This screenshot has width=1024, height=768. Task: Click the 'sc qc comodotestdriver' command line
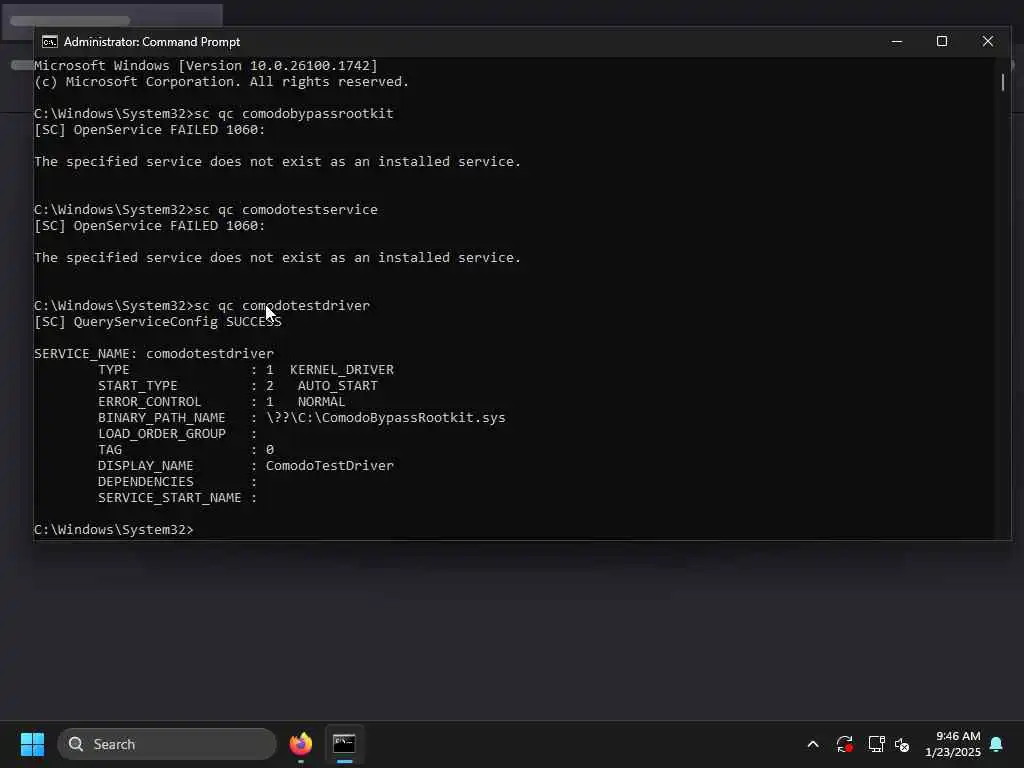click(202, 306)
